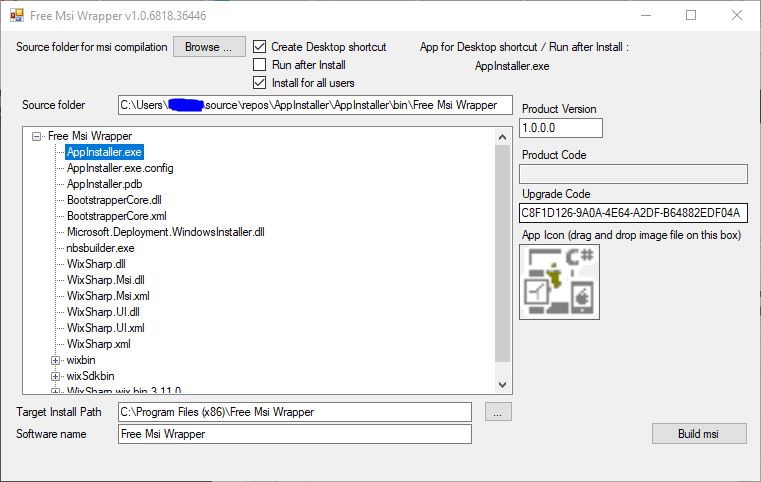Viewport: 761px width, 482px height.
Task: Click the App Icon image box
Action: click(559, 282)
